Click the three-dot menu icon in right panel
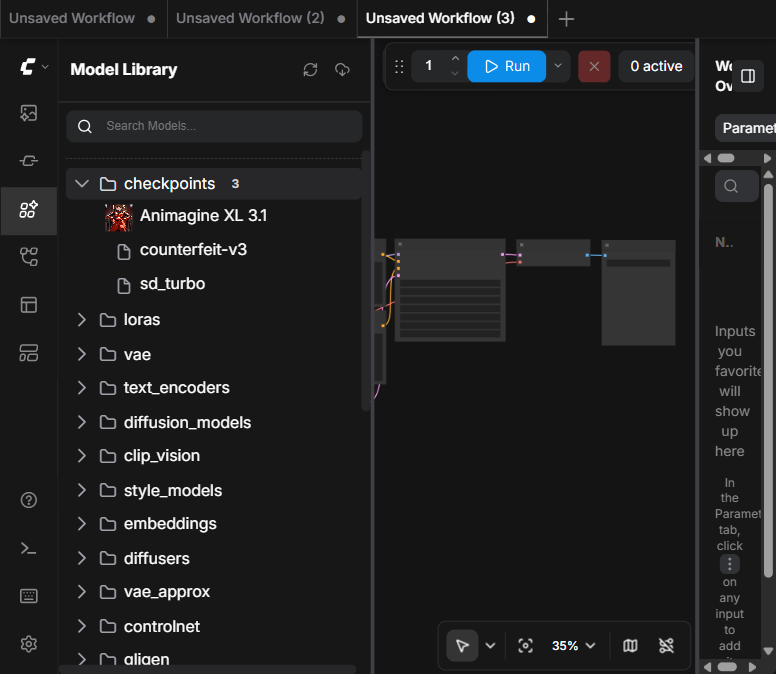776x674 pixels. pos(729,564)
